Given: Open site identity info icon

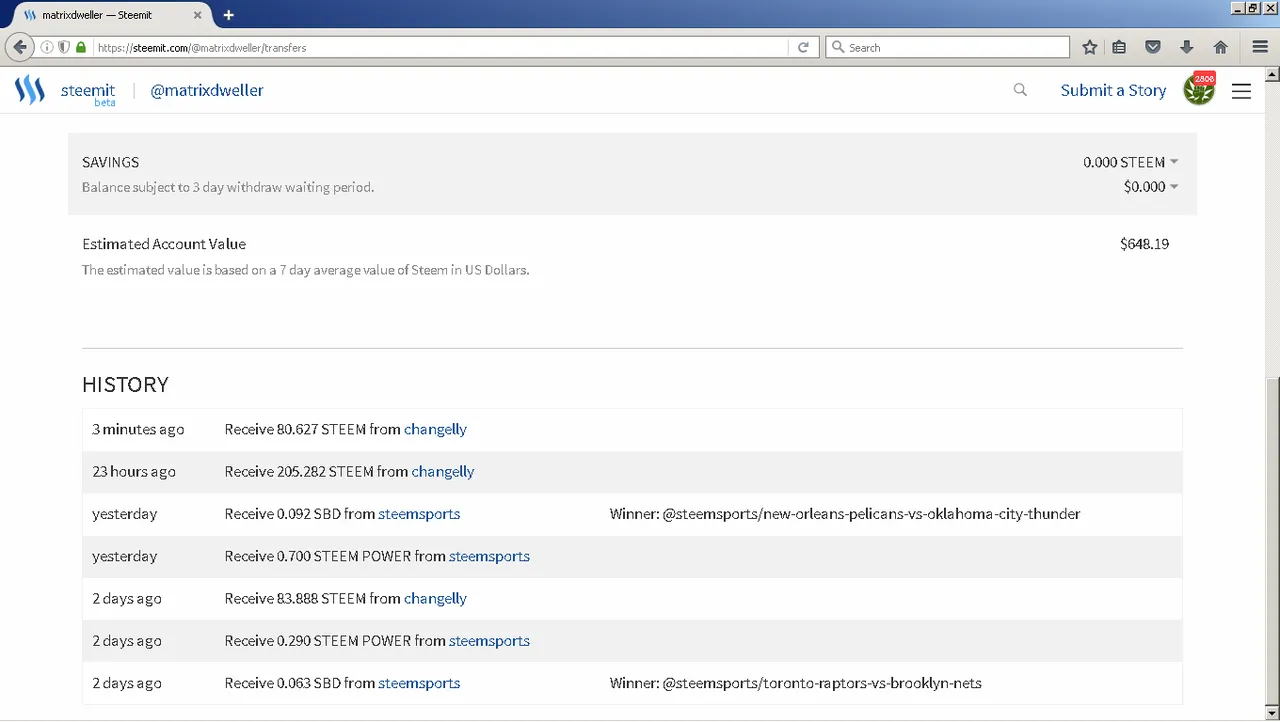Looking at the screenshot, I should tap(47, 47).
